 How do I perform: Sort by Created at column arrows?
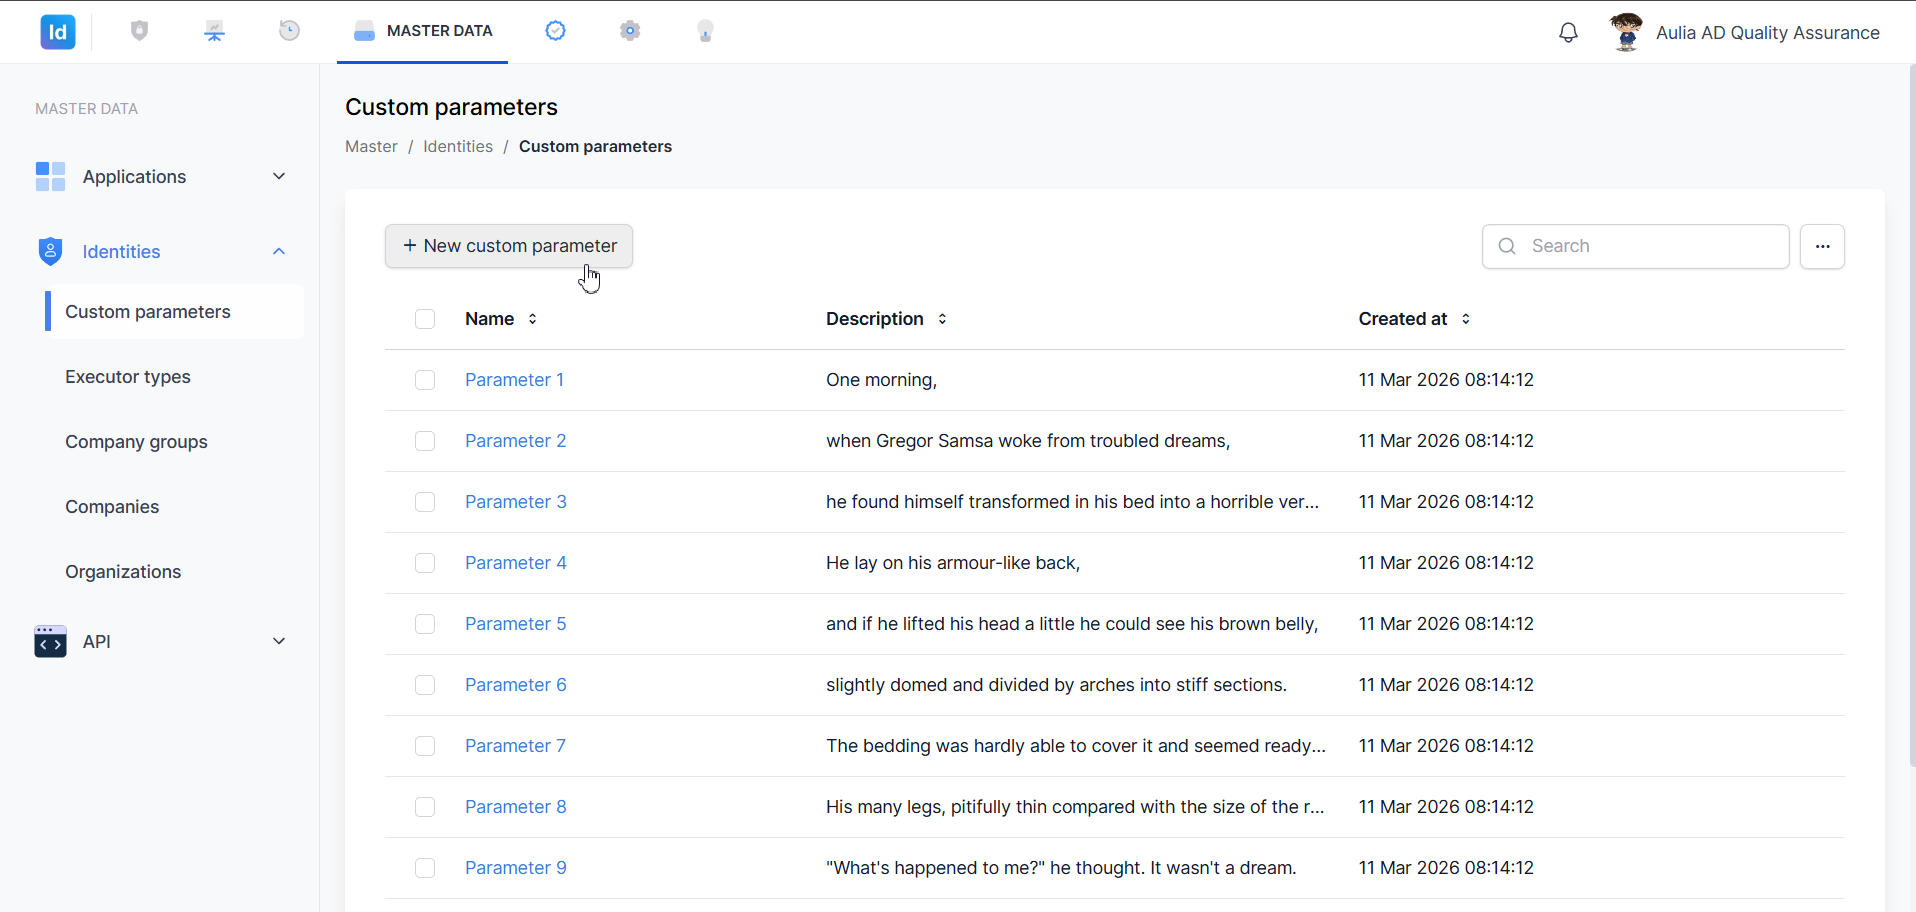click(x=1466, y=319)
